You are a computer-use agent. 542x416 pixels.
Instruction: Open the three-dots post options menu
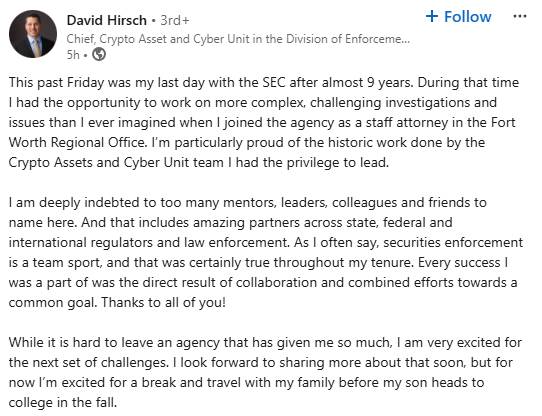(x=520, y=16)
